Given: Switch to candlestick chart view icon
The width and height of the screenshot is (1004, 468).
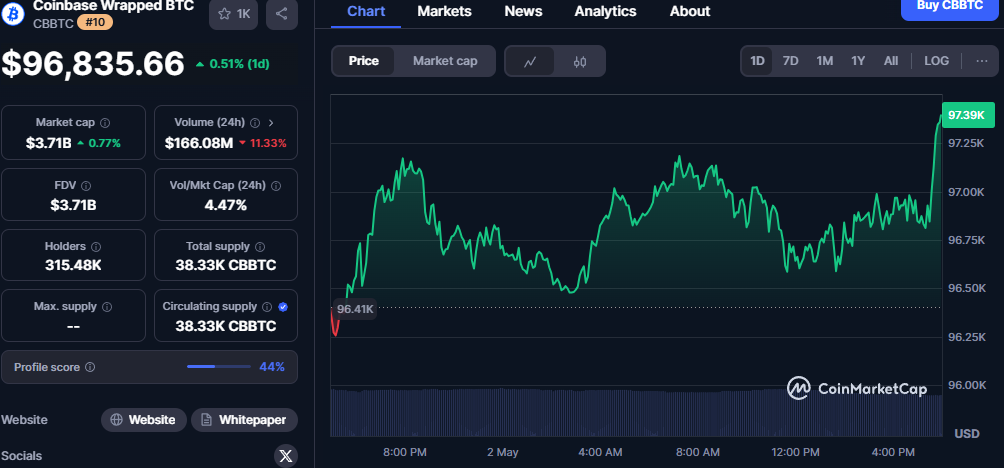Looking at the screenshot, I should (580, 61).
